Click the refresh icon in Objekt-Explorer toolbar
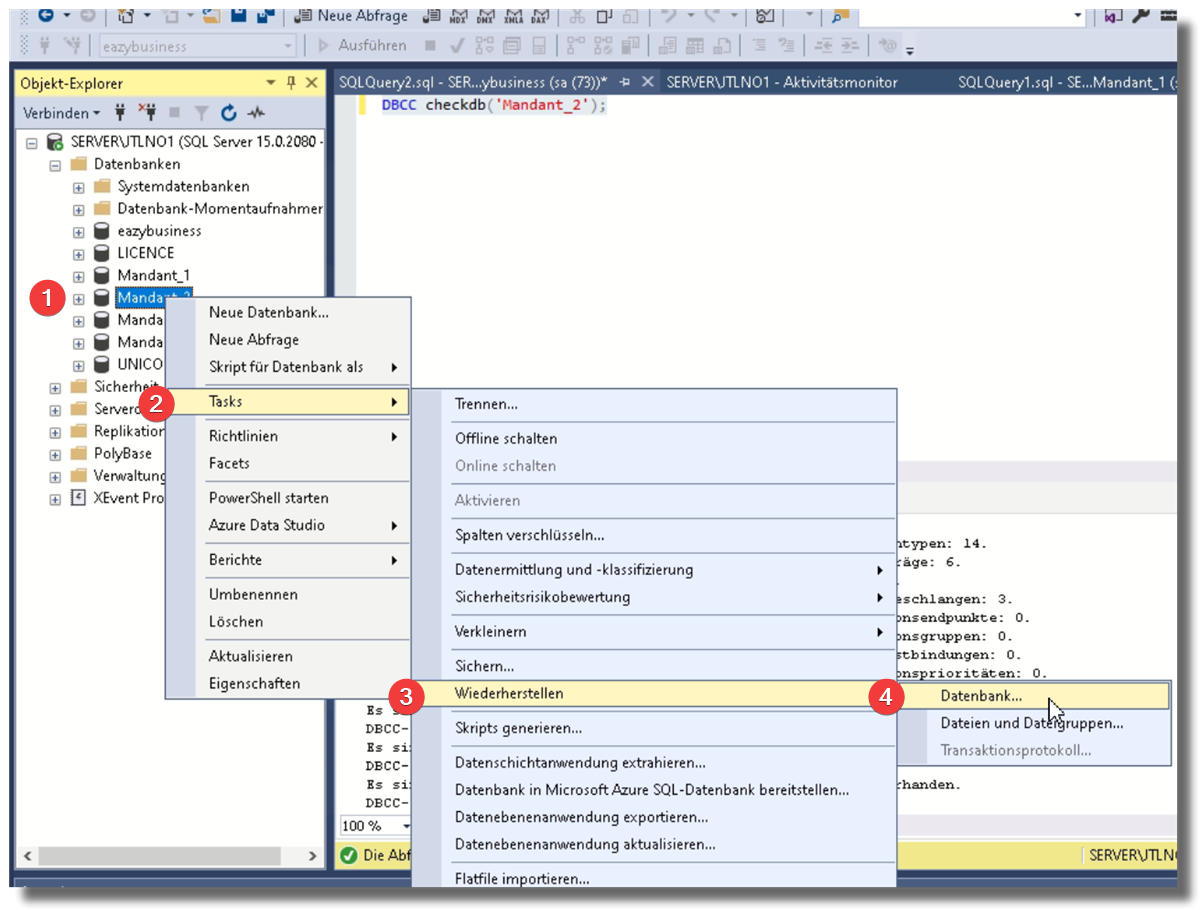The width and height of the screenshot is (1200, 910). 229,113
